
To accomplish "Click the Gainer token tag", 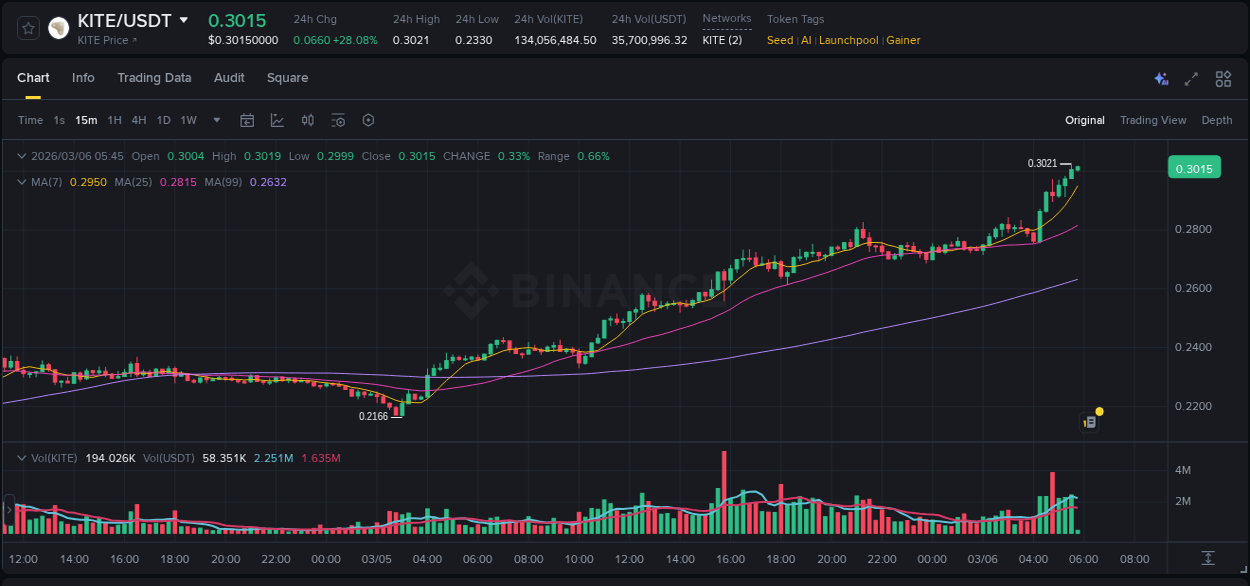I will (x=902, y=40).
